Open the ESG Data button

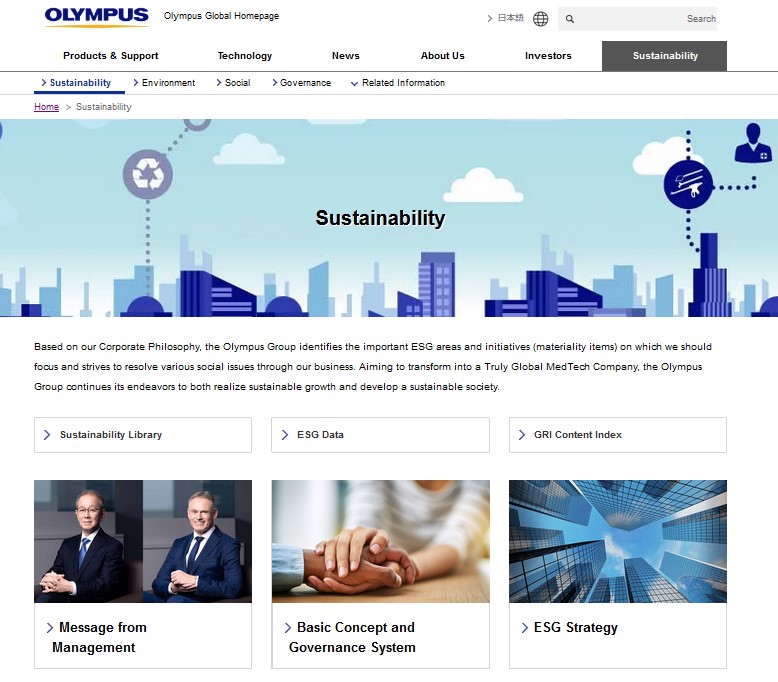tap(381, 435)
